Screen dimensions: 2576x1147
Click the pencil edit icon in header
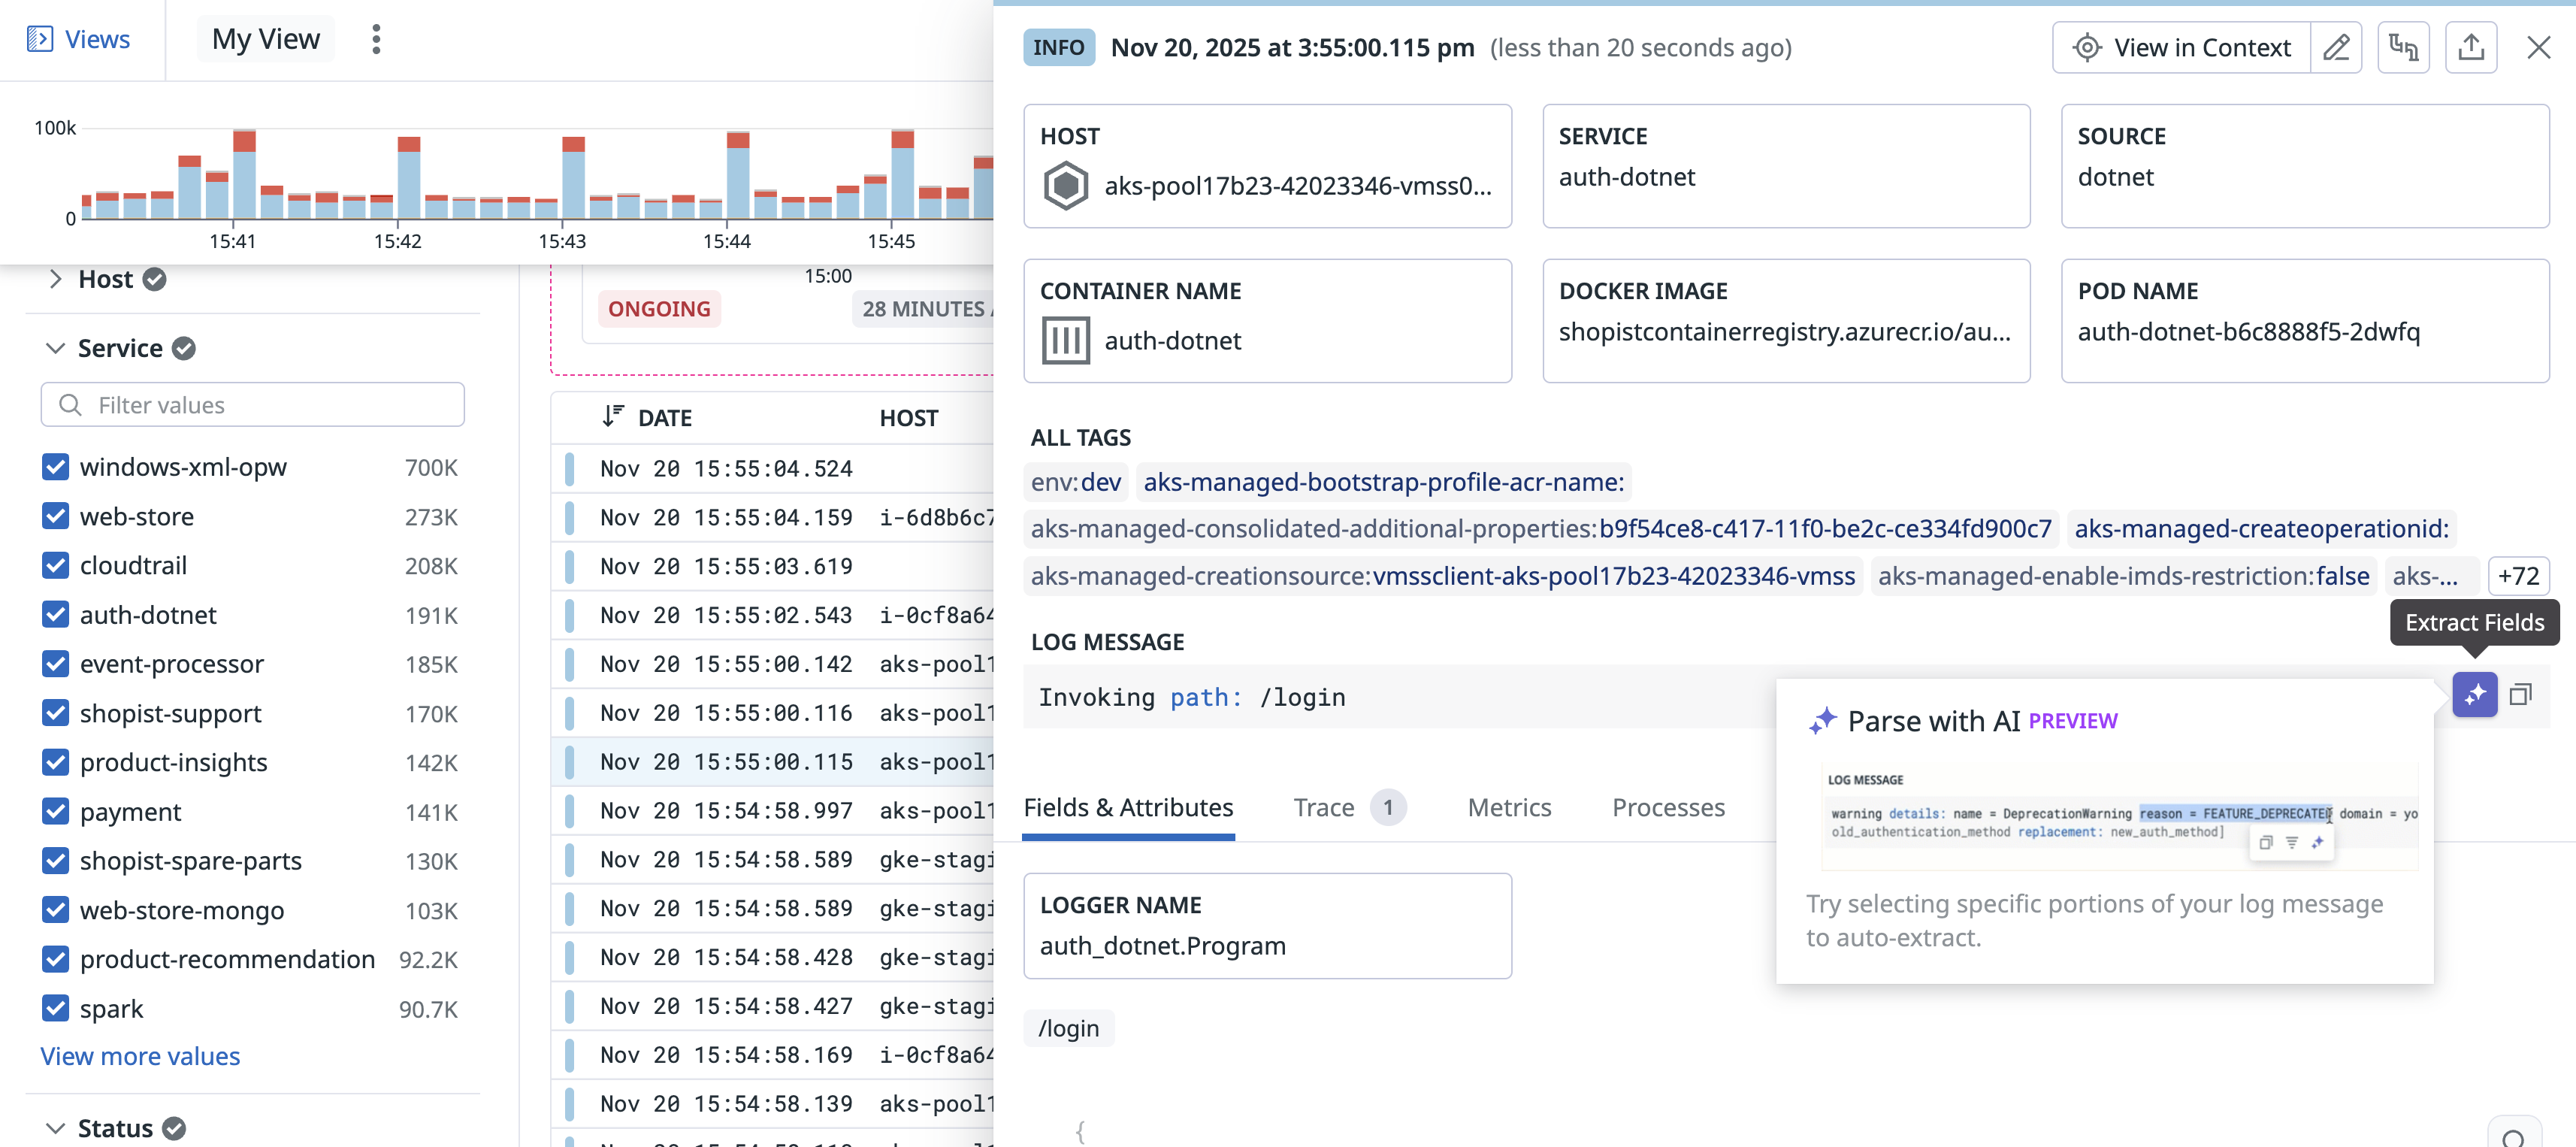click(2336, 47)
